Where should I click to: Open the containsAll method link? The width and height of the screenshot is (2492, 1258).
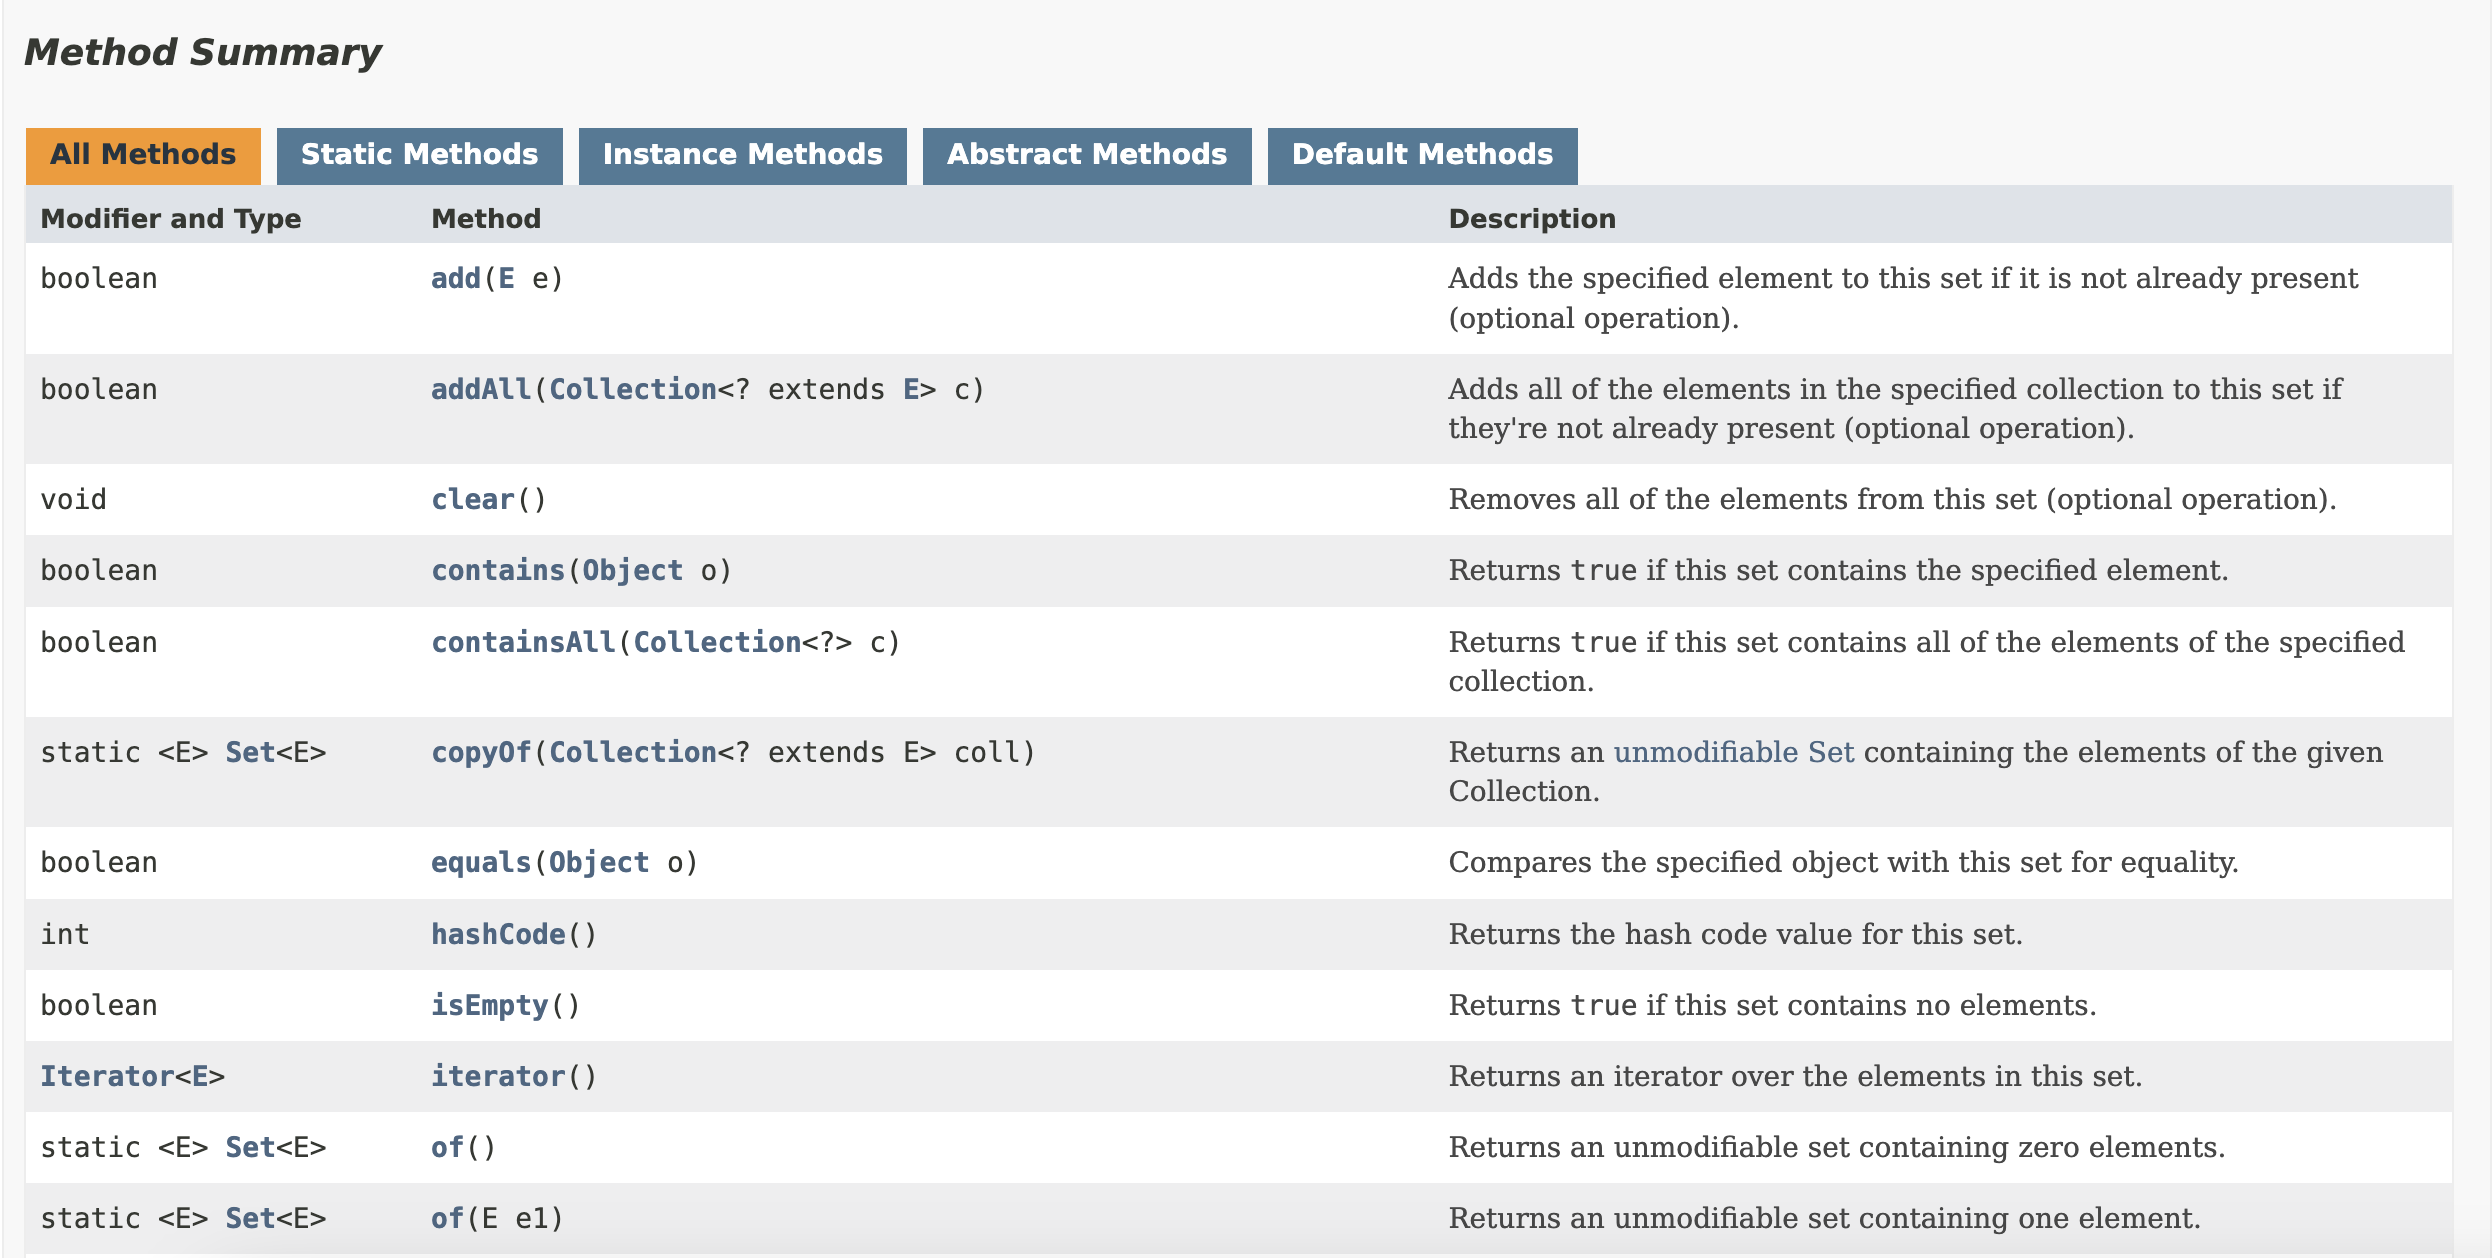point(522,643)
